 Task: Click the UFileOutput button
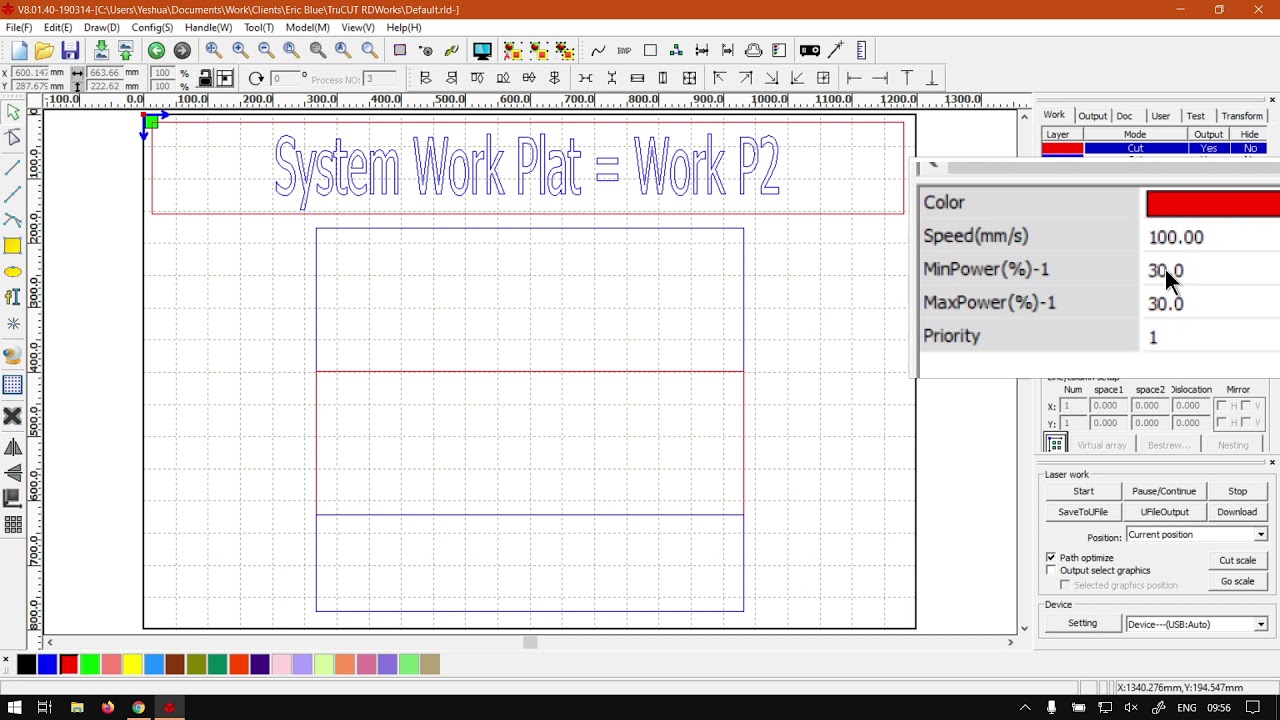(x=1164, y=512)
